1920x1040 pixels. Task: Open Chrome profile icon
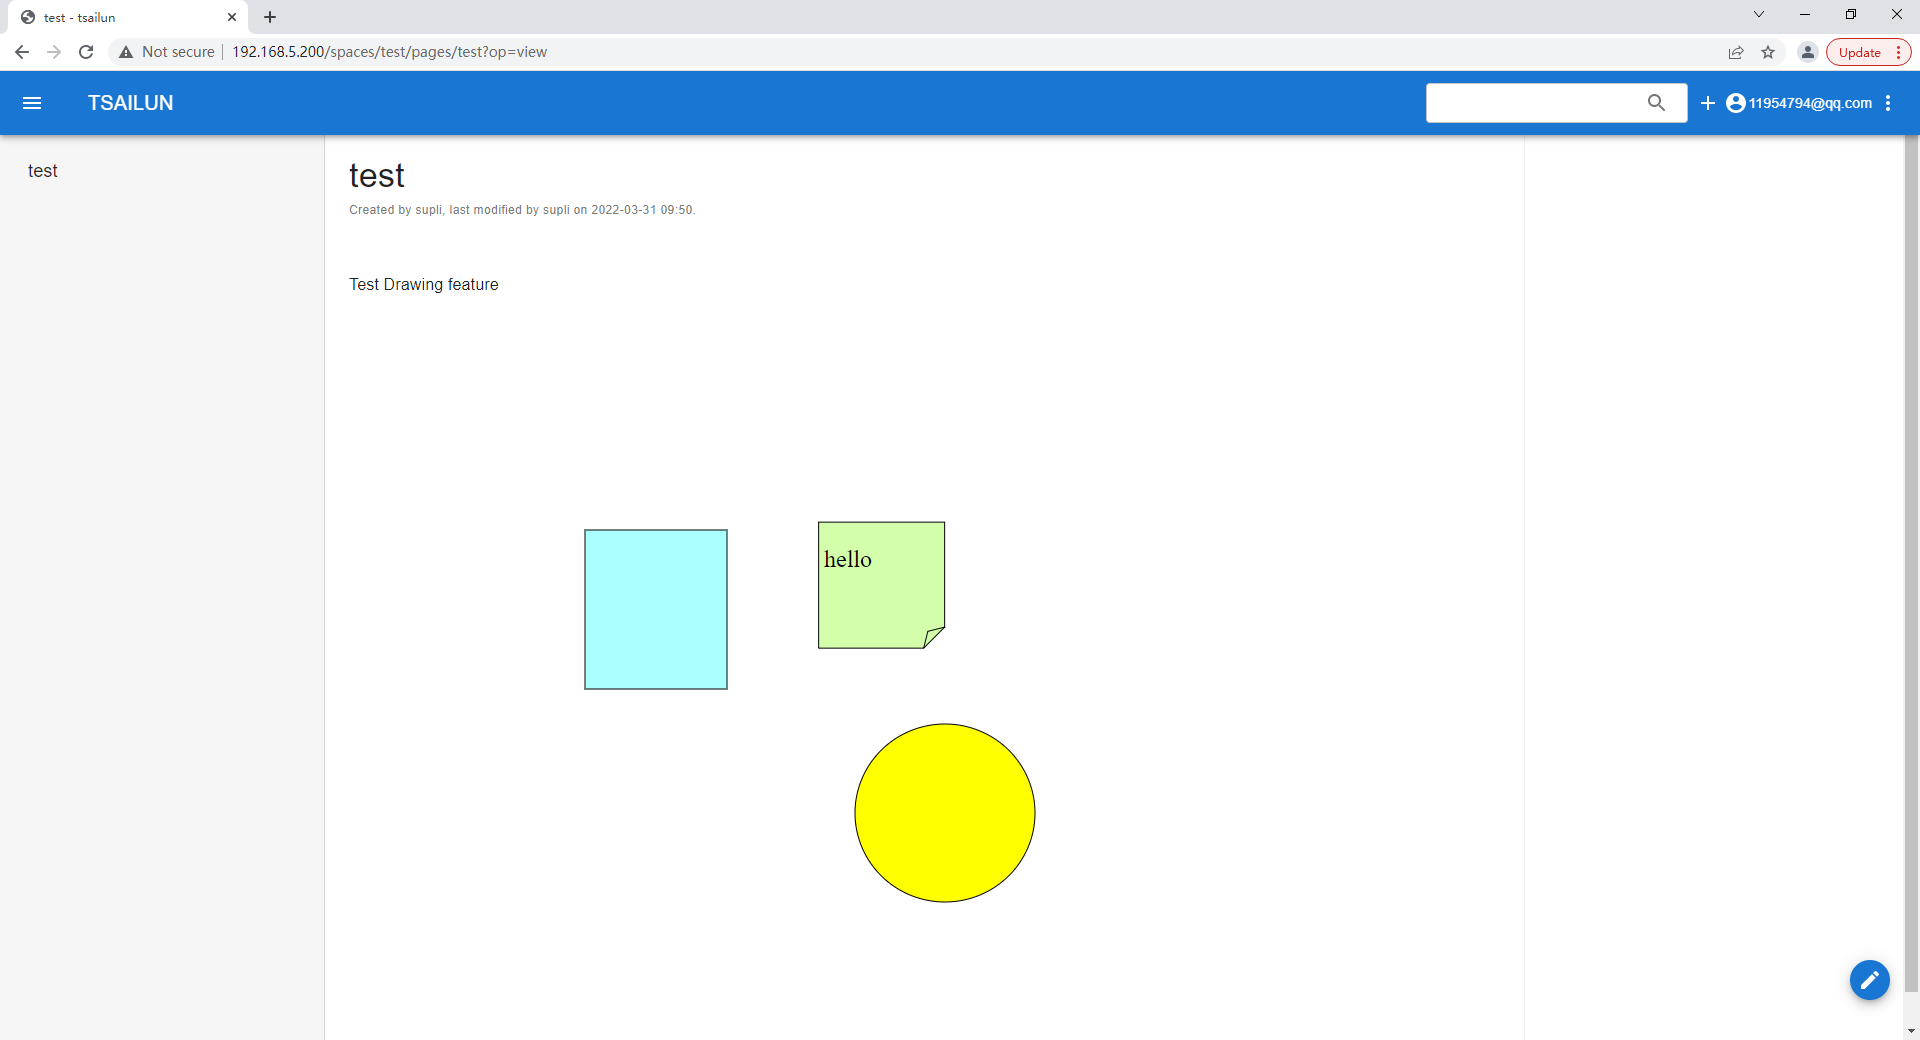click(x=1807, y=52)
